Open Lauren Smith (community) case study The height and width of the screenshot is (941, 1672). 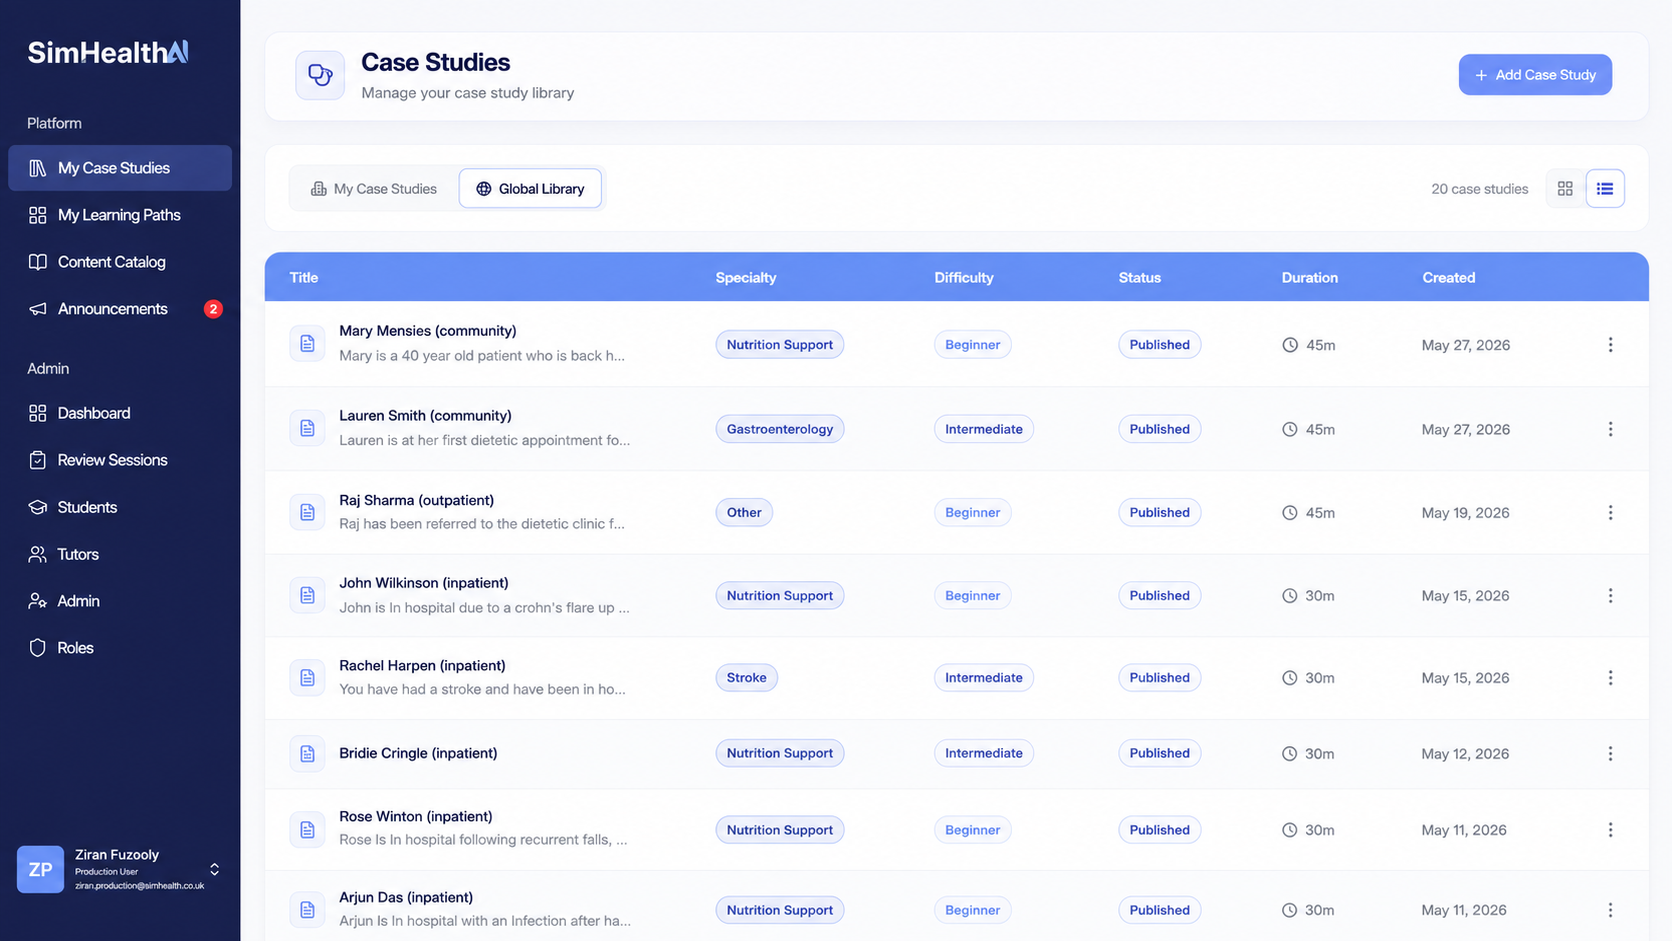point(425,415)
